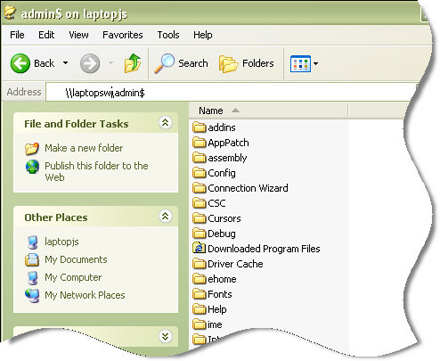Click the laptopjs computer icon
This screenshot has width=440, height=361.
[32, 242]
